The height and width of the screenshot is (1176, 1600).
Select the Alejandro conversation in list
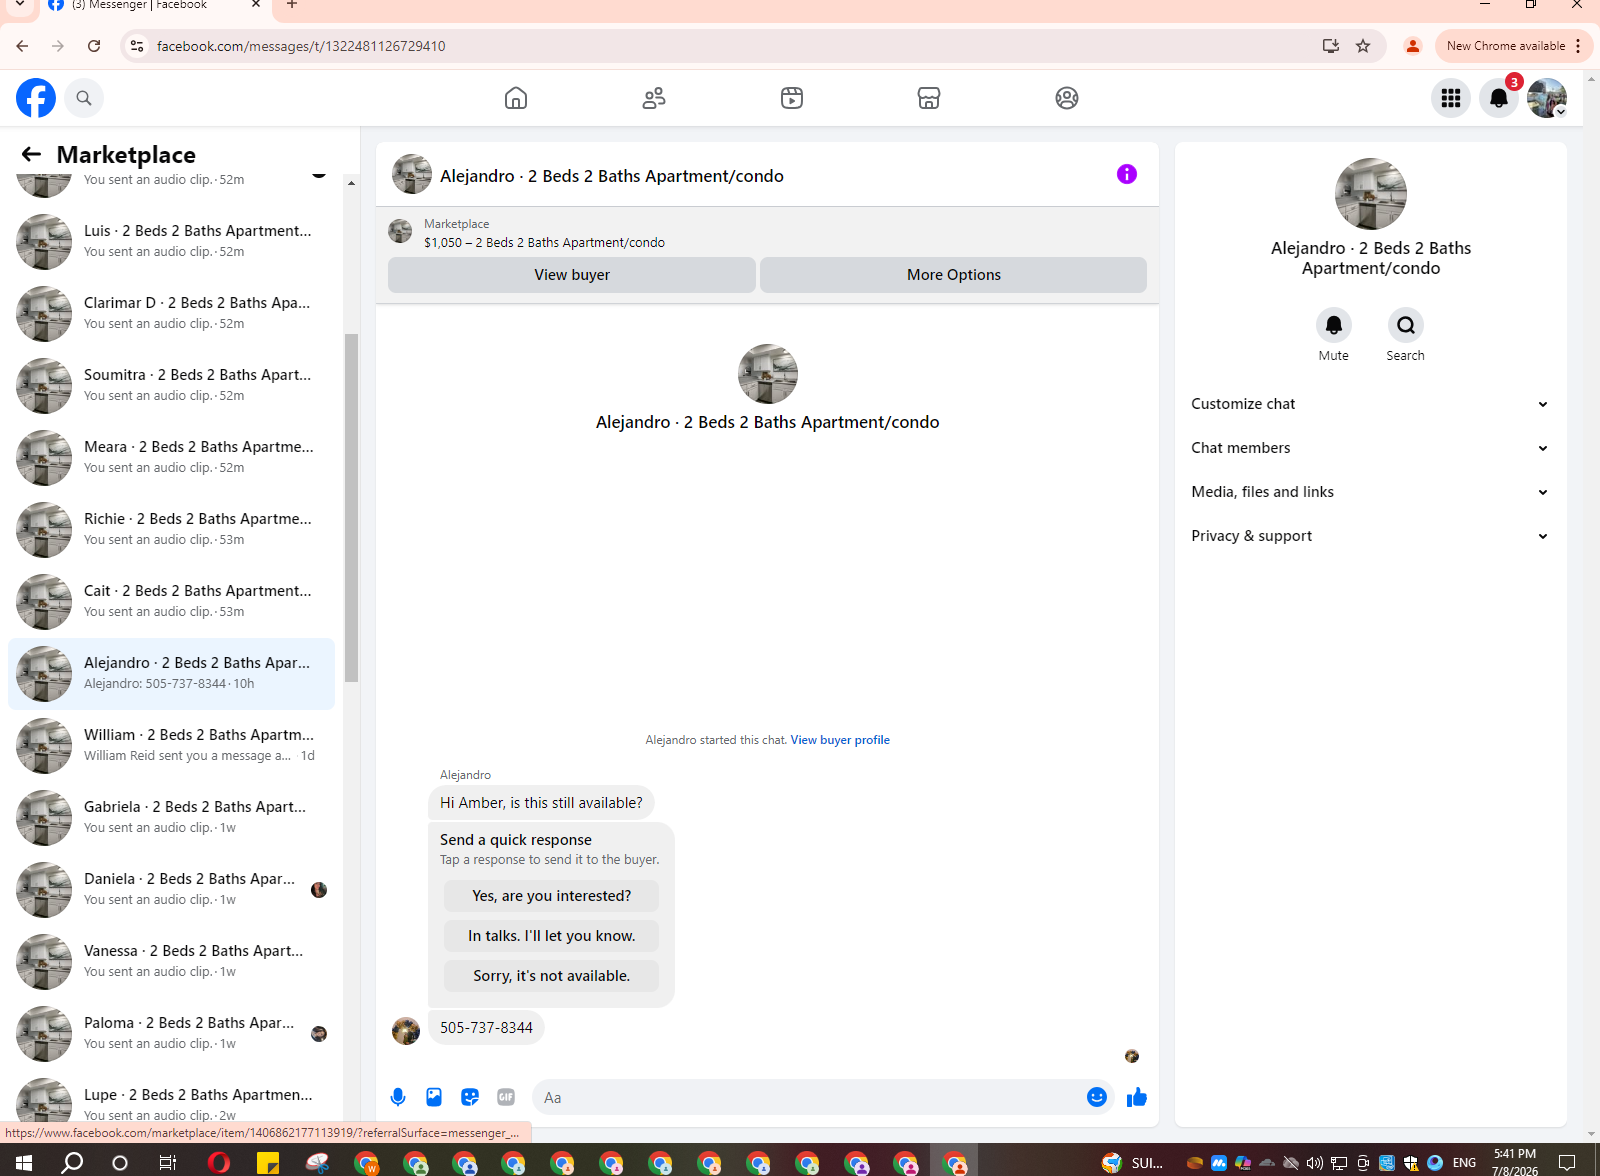(x=171, y=674)
